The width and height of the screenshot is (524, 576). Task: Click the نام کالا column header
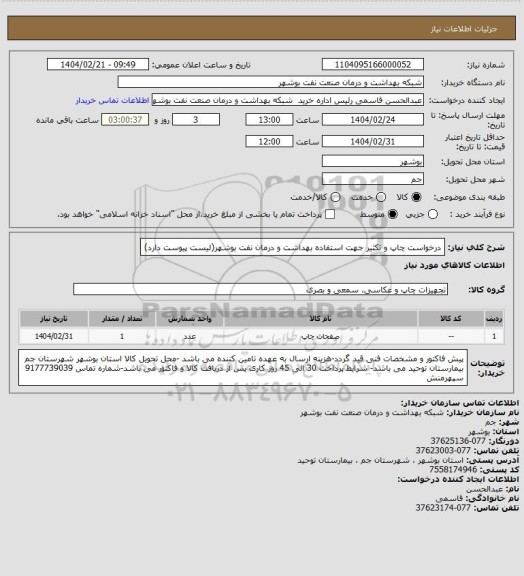pos(320,318)
